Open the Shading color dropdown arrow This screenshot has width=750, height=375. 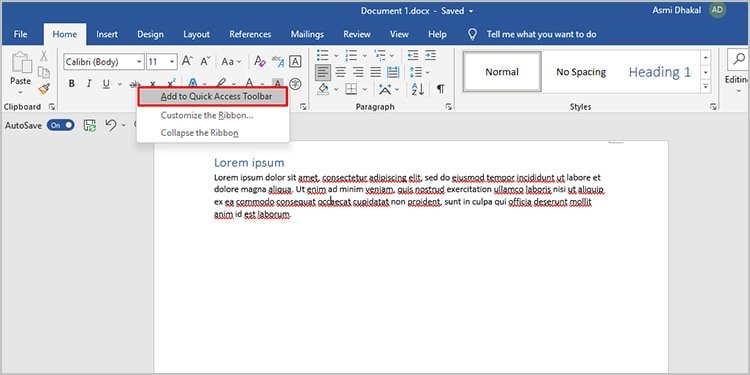tap(336, 89)
